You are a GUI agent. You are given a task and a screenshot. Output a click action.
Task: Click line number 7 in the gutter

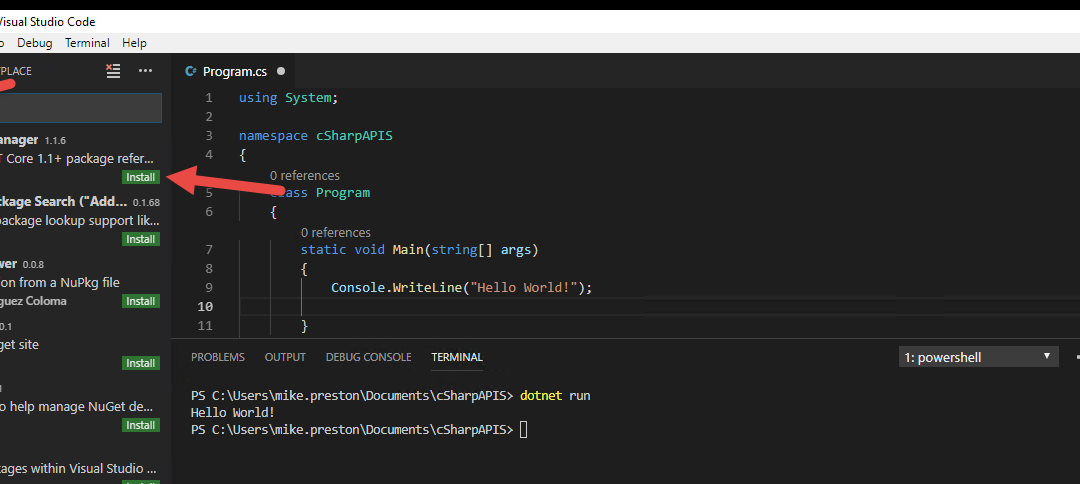click(209, 249)
